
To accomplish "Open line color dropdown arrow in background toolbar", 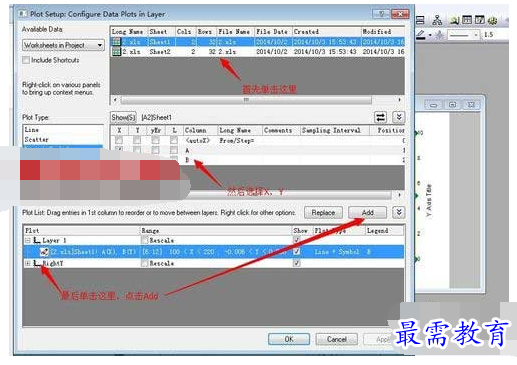I will pyautogui.click(x=430, y=35).
